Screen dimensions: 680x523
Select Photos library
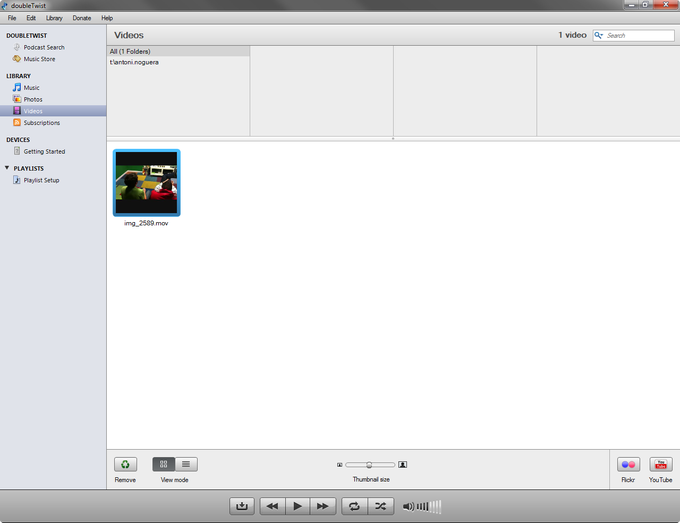point(33,99)
